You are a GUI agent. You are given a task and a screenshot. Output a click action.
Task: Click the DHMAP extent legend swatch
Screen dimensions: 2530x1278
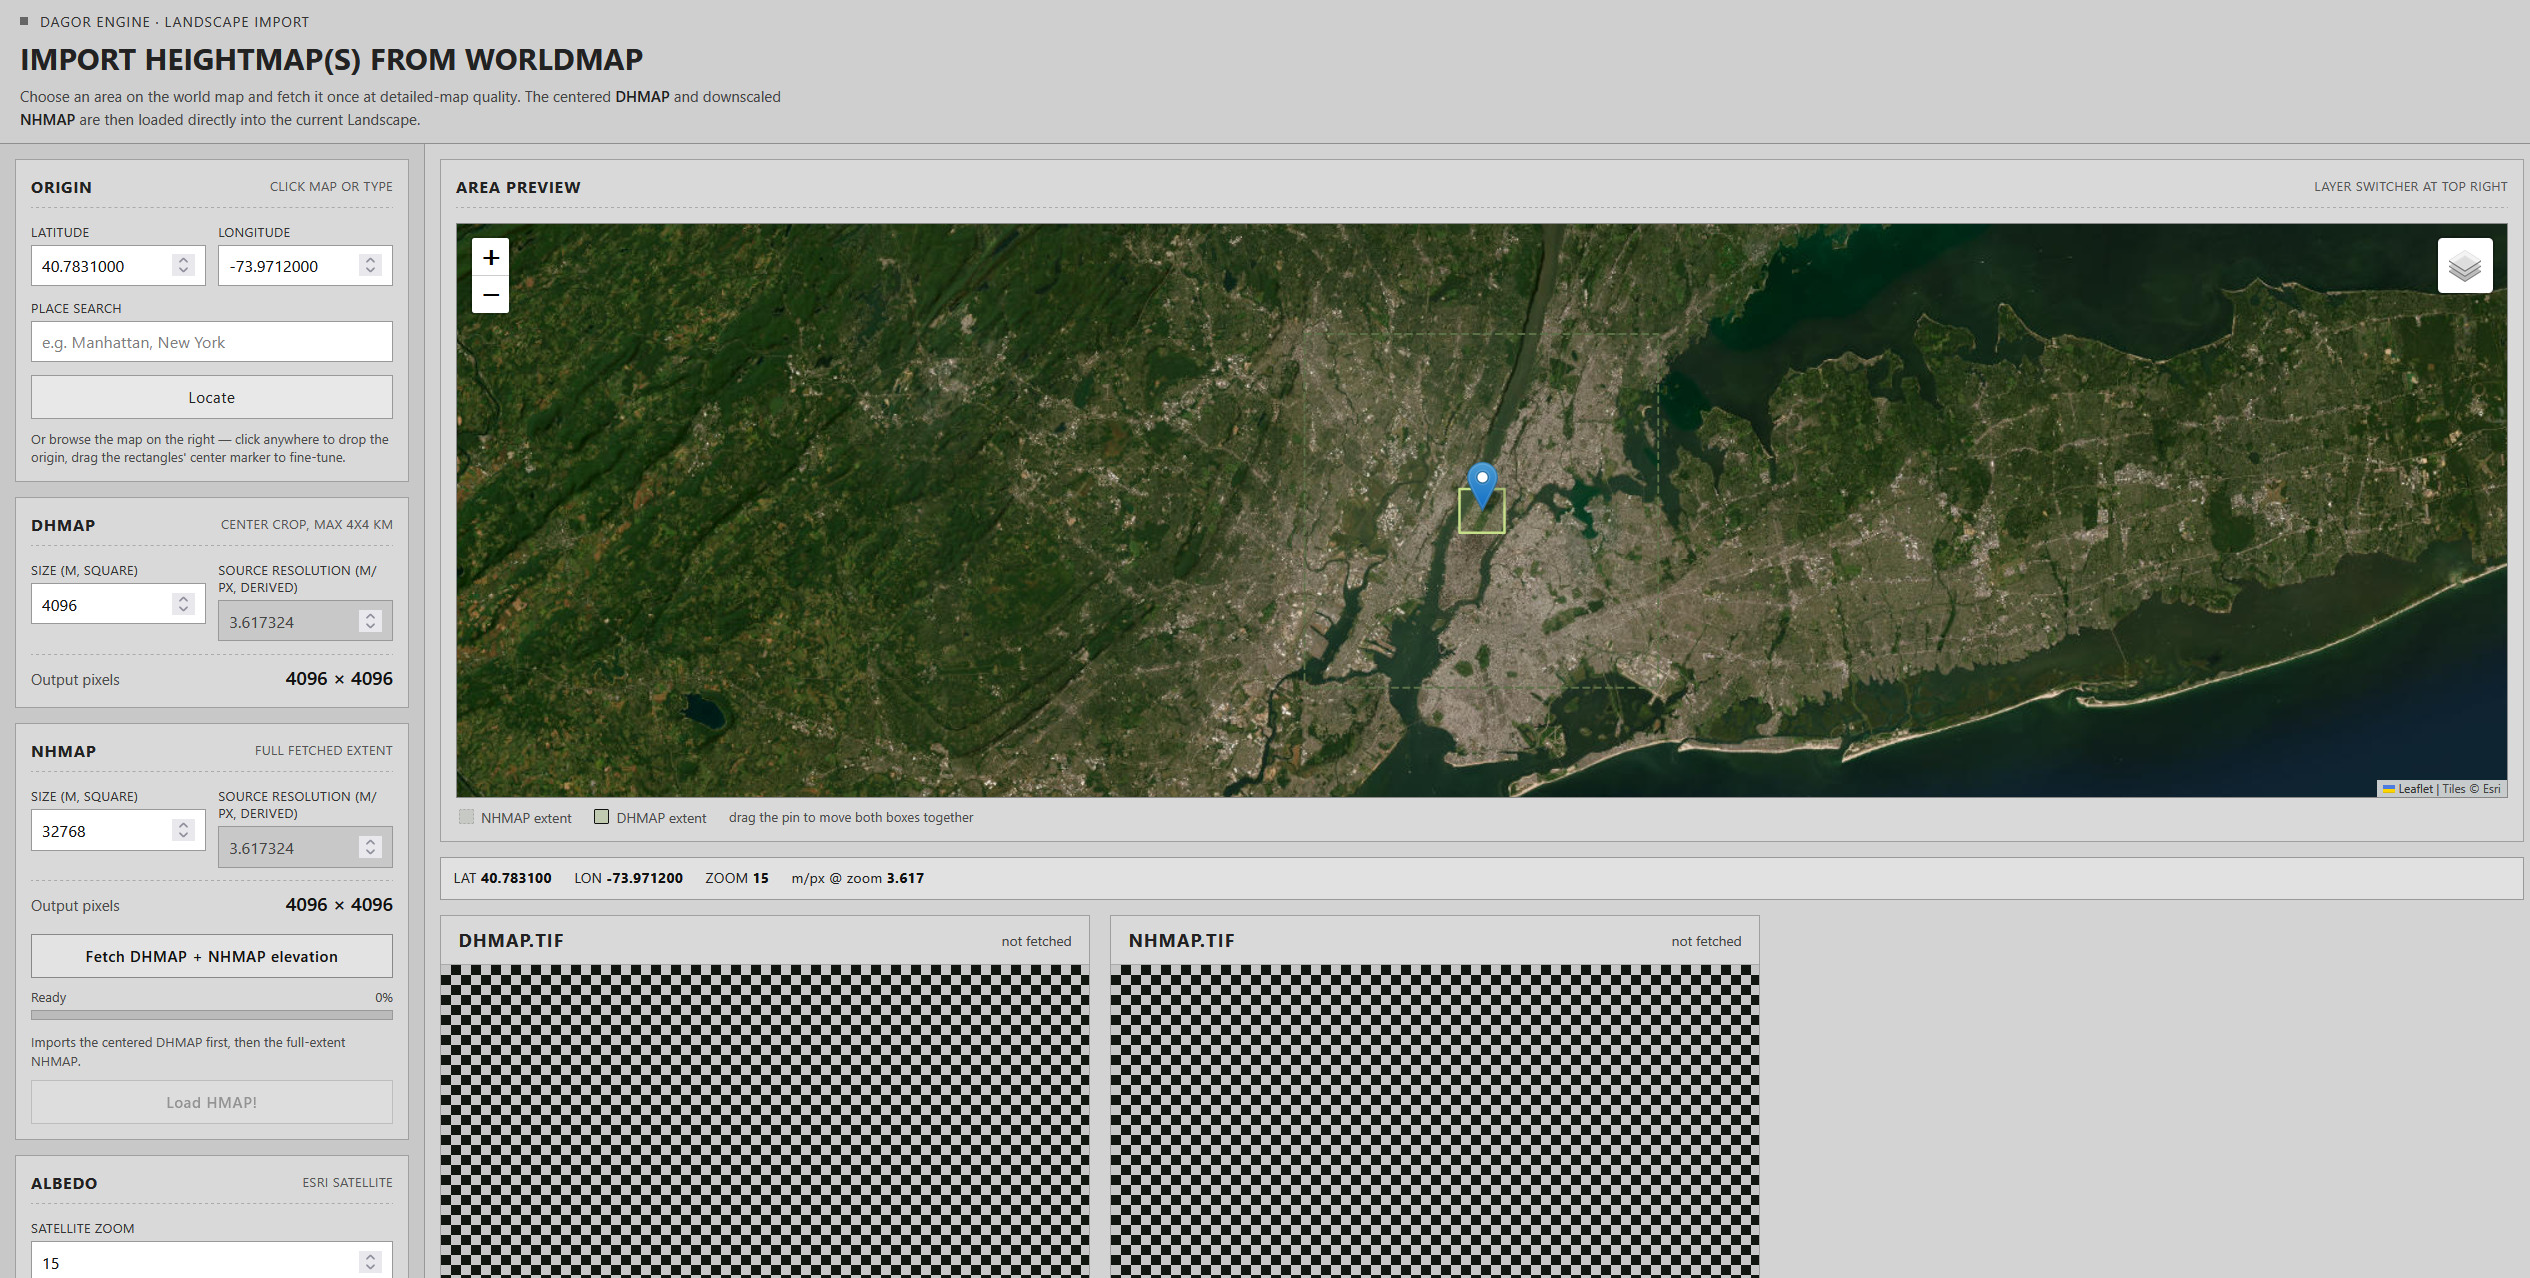click(601, 817)
